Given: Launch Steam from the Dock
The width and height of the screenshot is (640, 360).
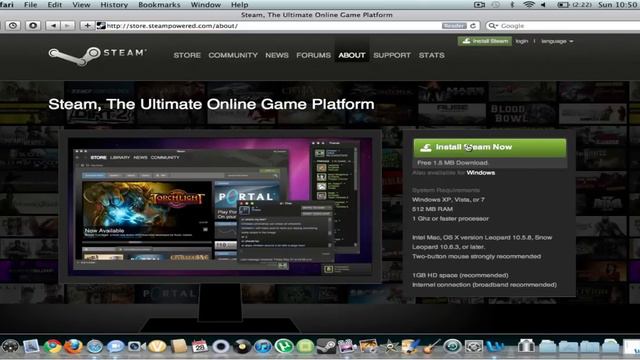Looking at the screenshot, I should (x=326, y=347).
